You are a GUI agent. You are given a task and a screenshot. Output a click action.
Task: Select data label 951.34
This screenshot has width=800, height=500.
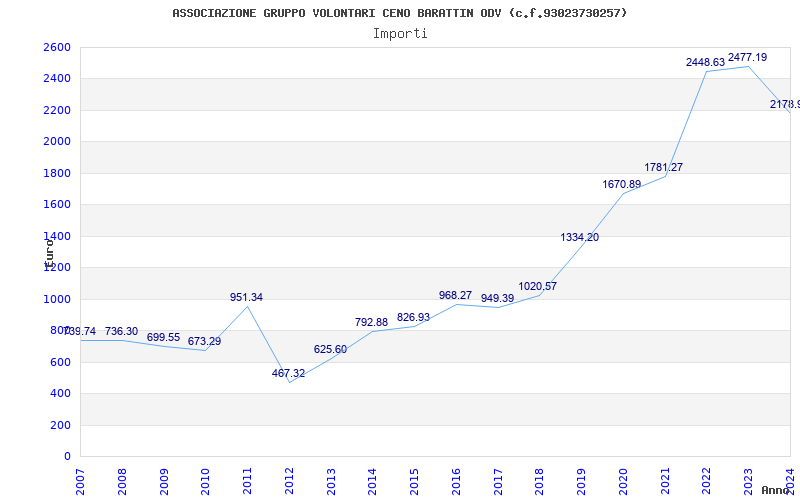click(x=246, y=297)
